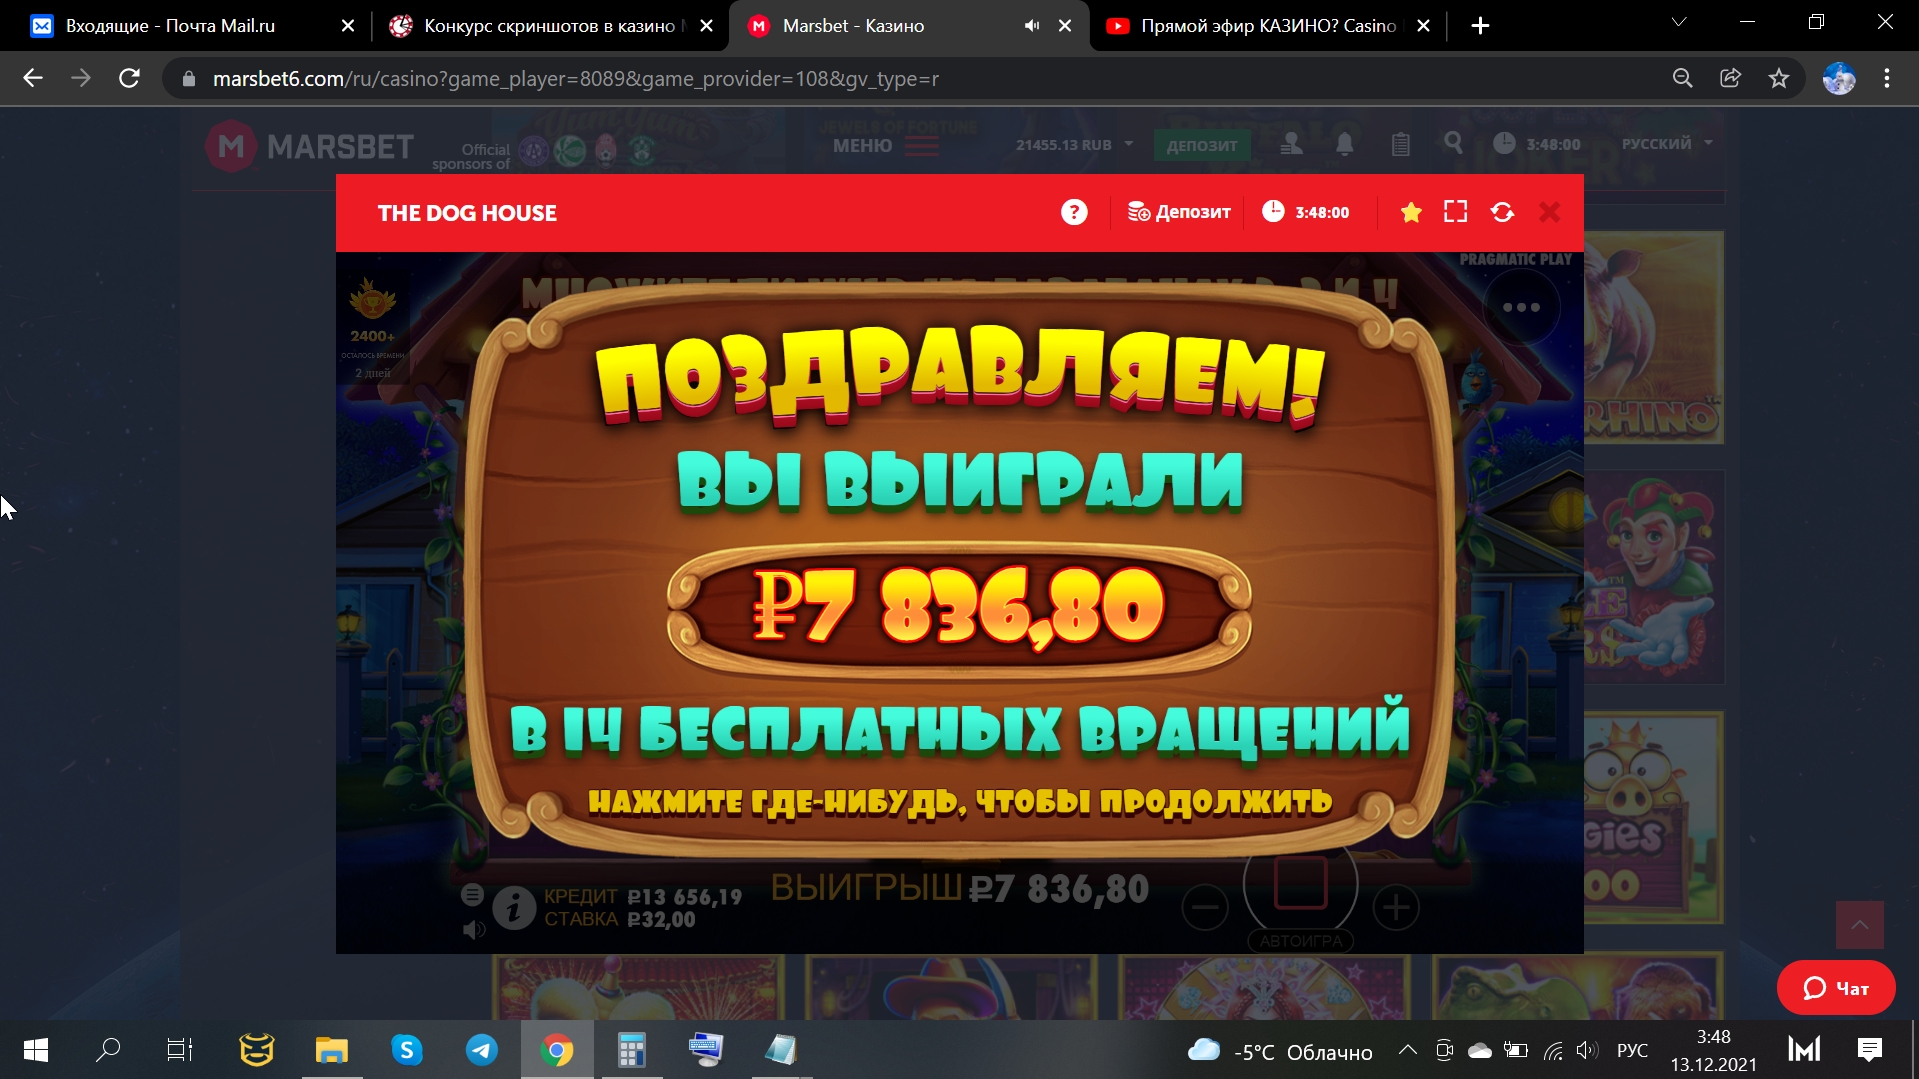Open game info 'i' button
Viewport: 1919px width, 1079px height.
tap(514, 908)
